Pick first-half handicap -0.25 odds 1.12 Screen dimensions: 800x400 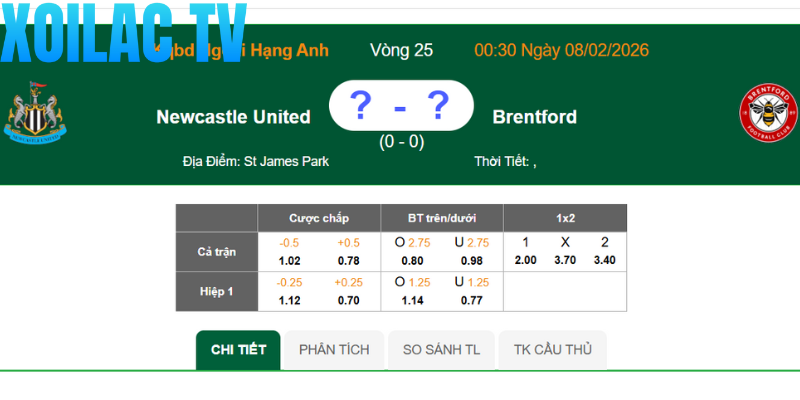coord(289,299)
